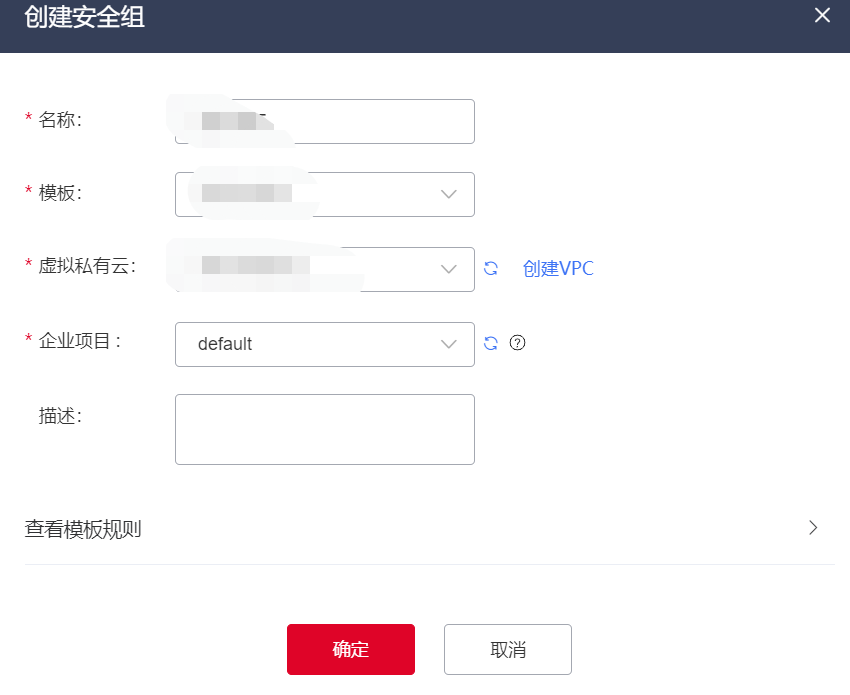Open the 企业项目 dropdown showing default
The height and width of the screenshot is (695, 850).
(324, 344)
